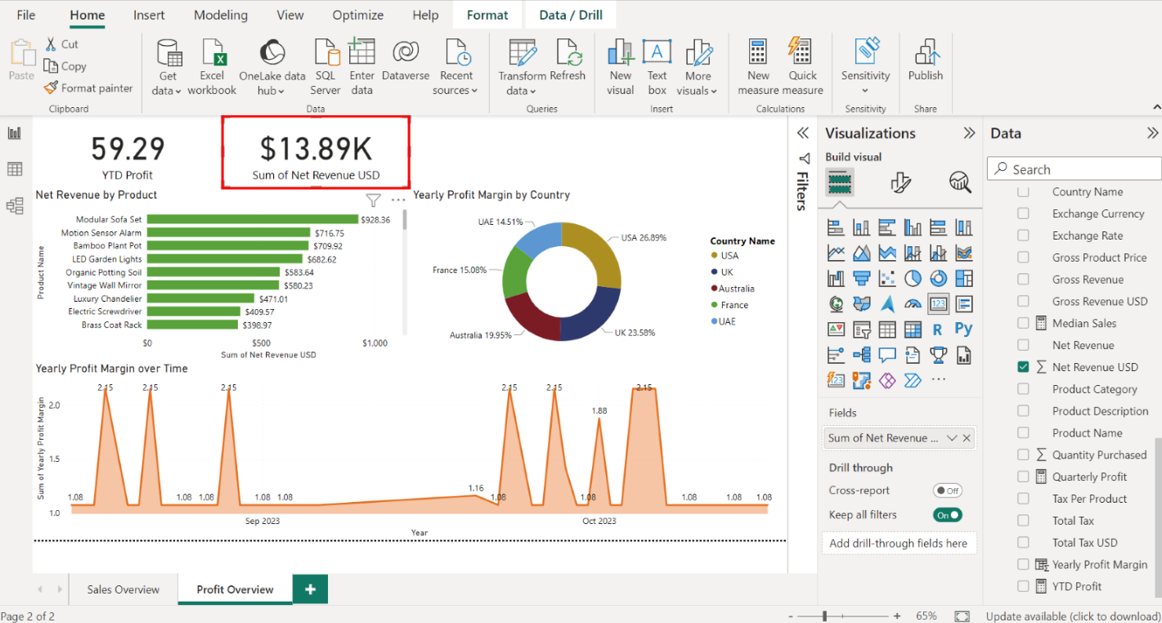Open the Format visual brush icon

pyautogui.click(x=900, y=182)
